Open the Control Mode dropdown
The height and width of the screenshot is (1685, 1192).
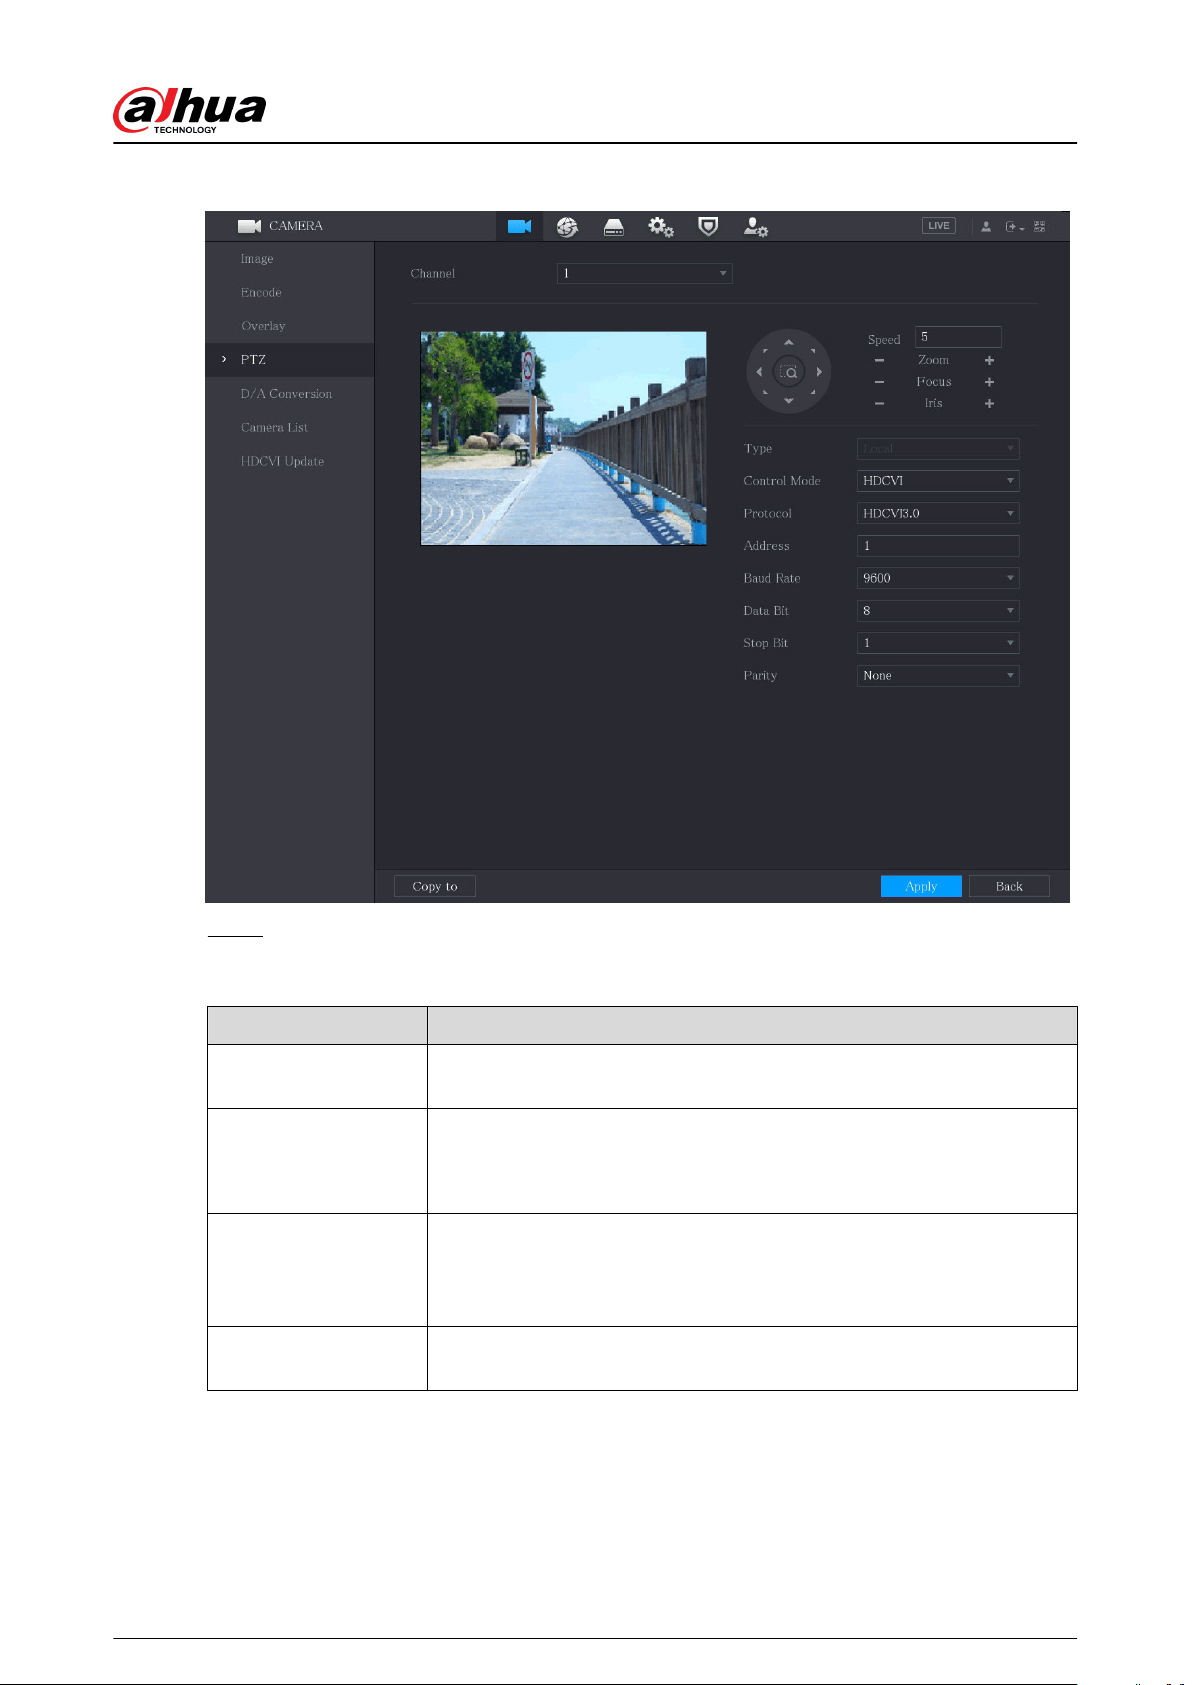coord(938,481)
